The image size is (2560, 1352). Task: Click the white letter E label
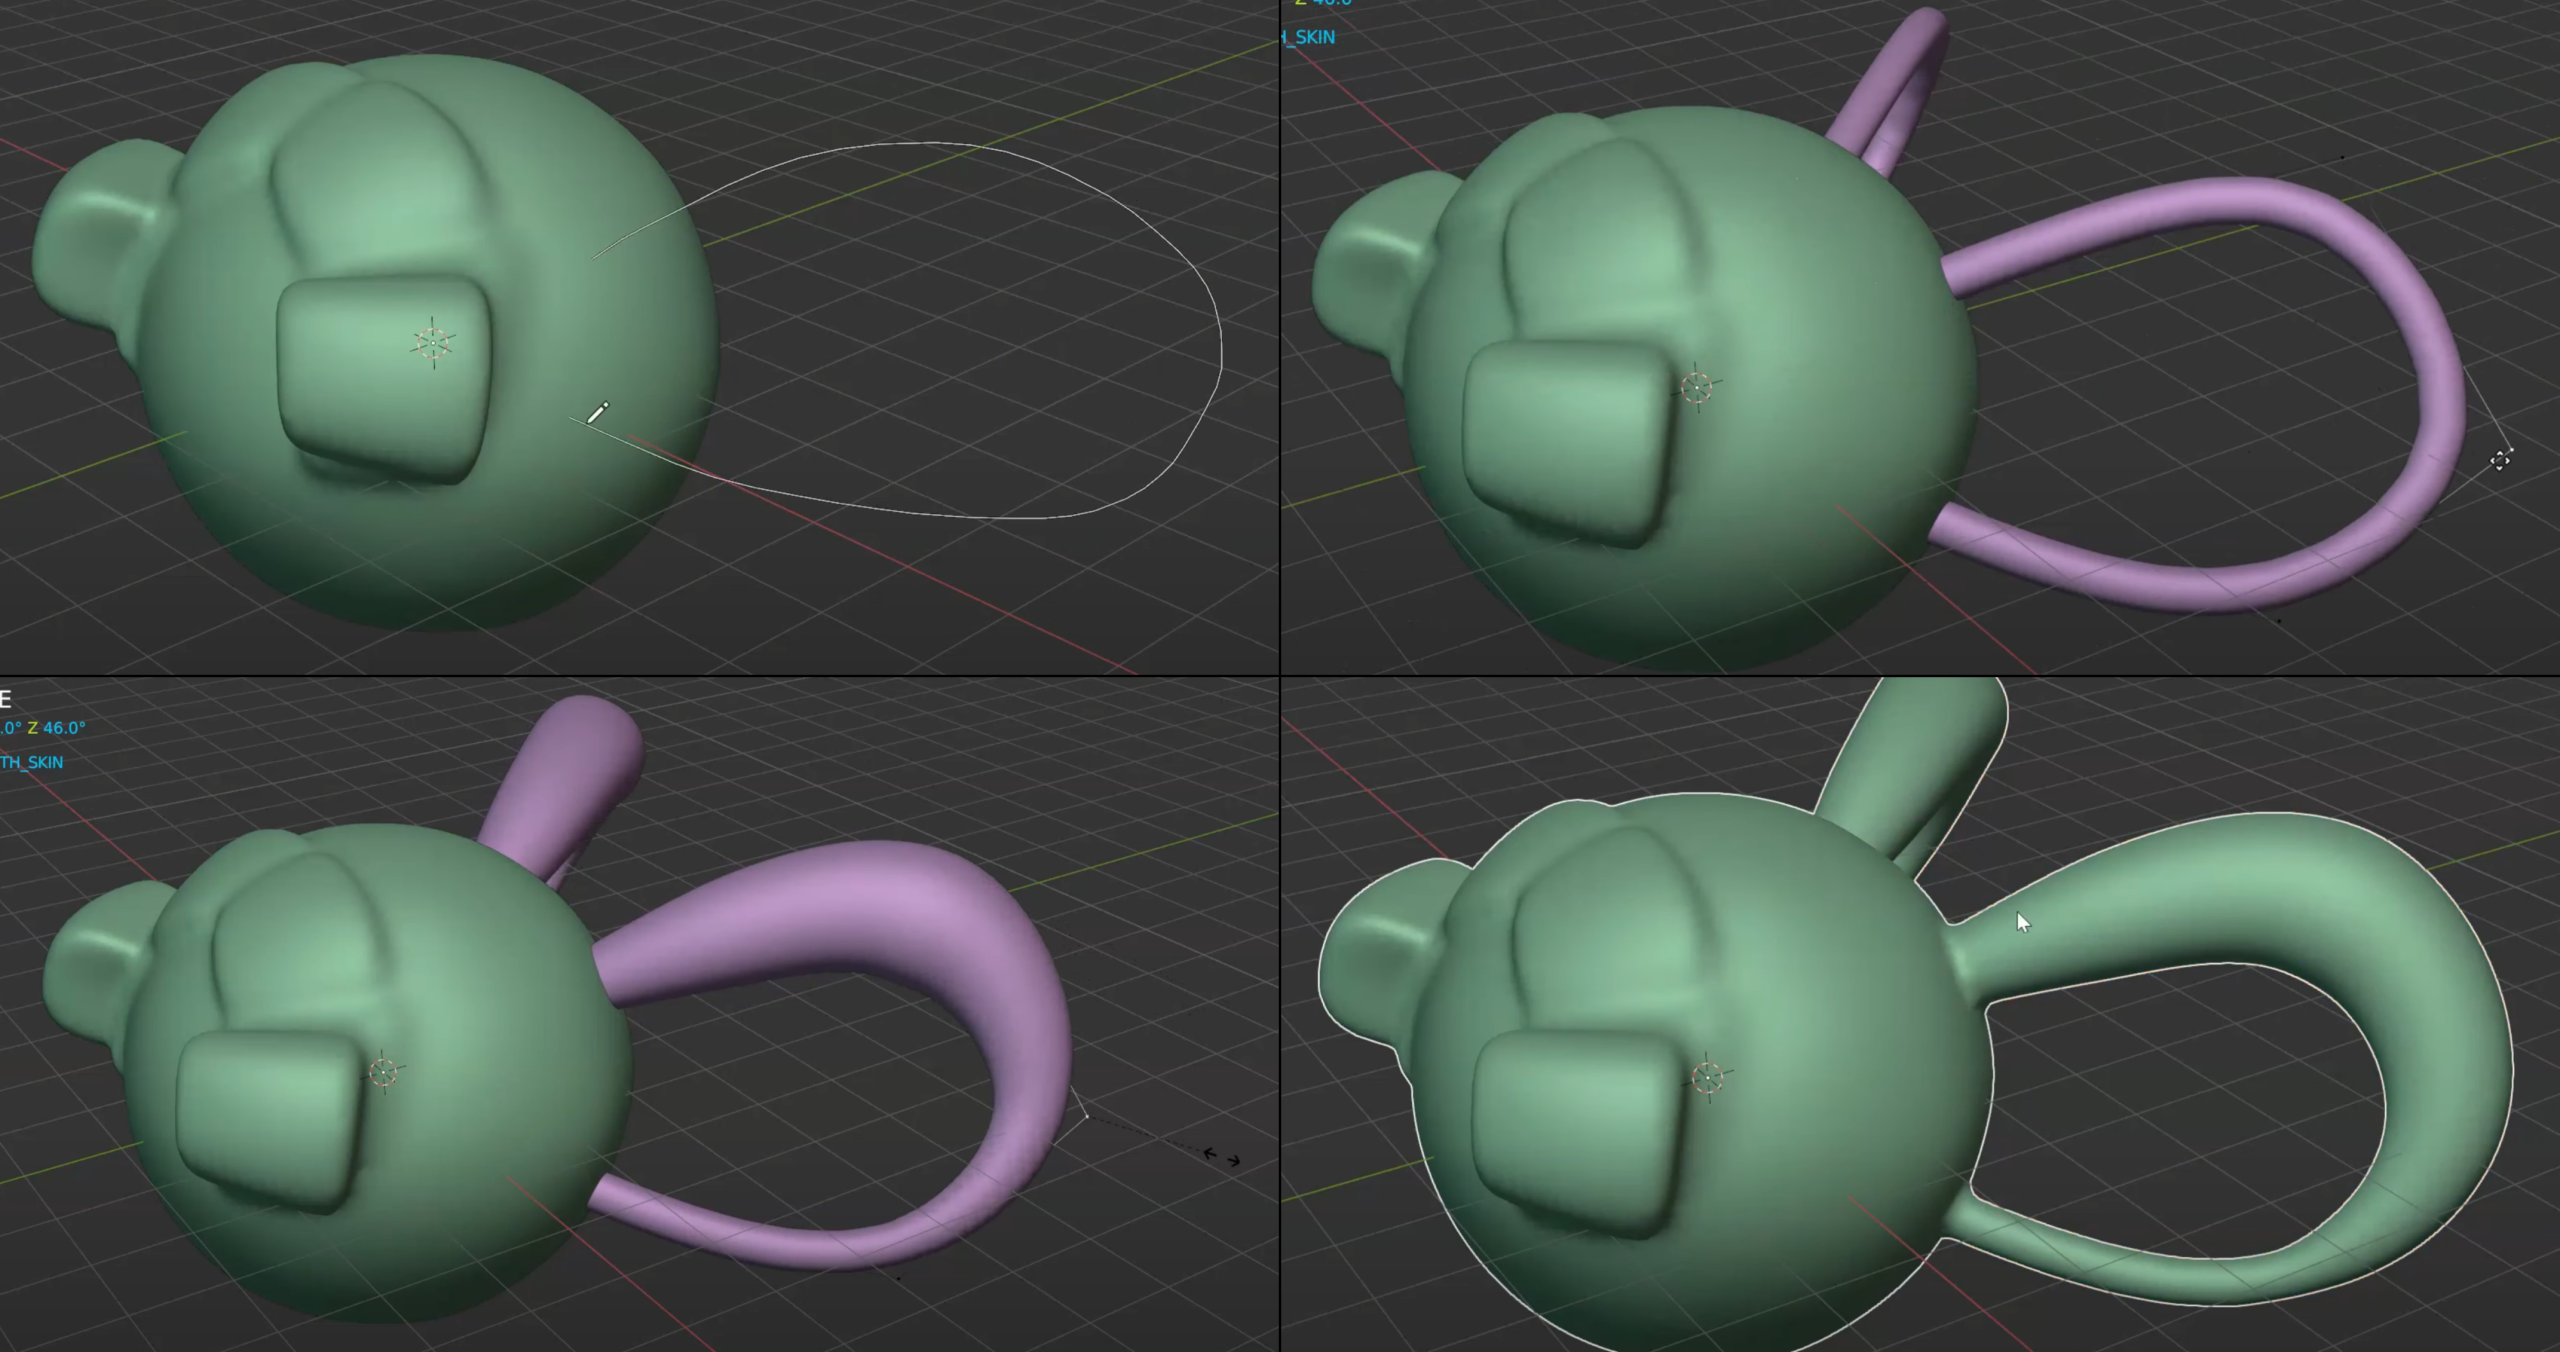coord(5,699)
